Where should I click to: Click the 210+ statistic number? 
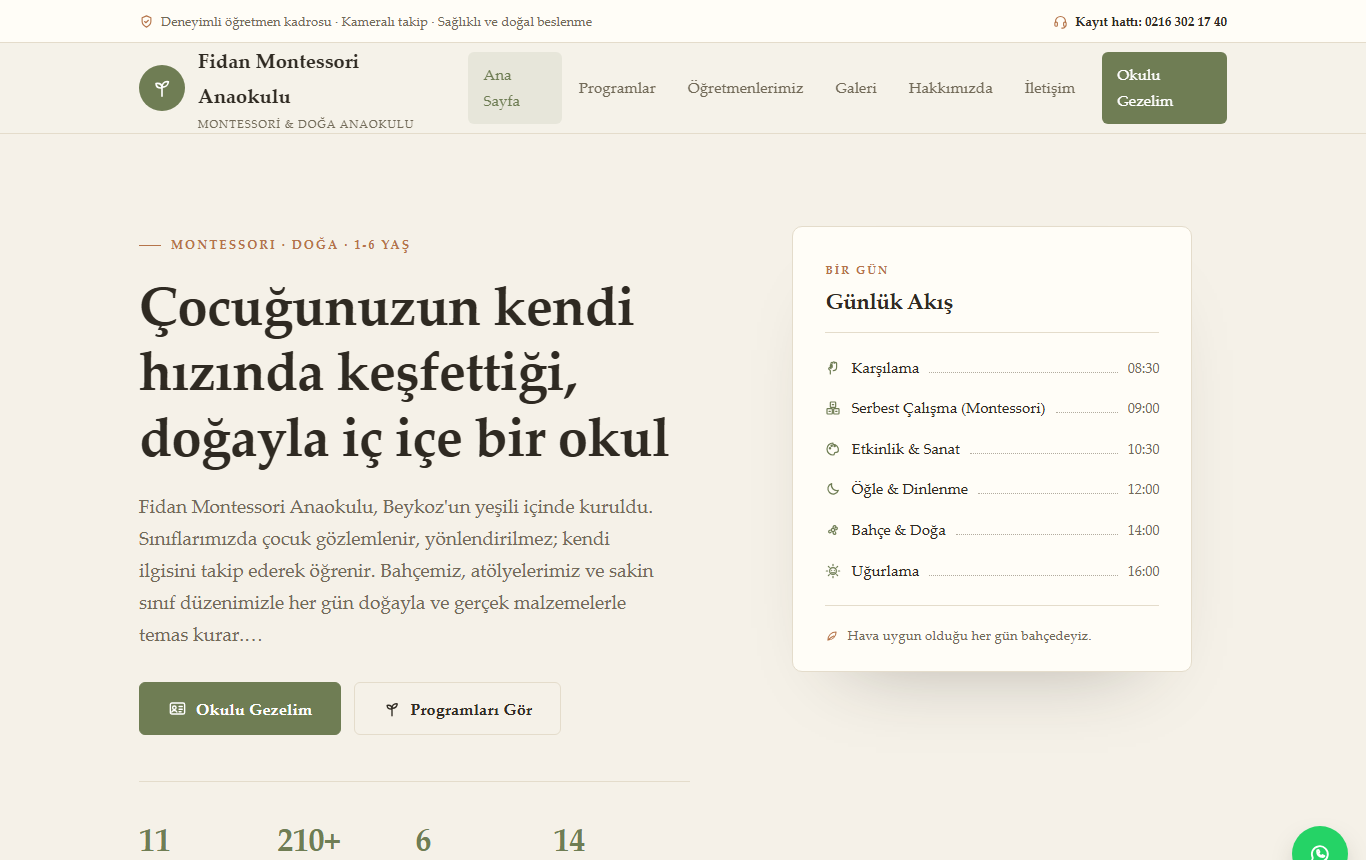(309, 841)
